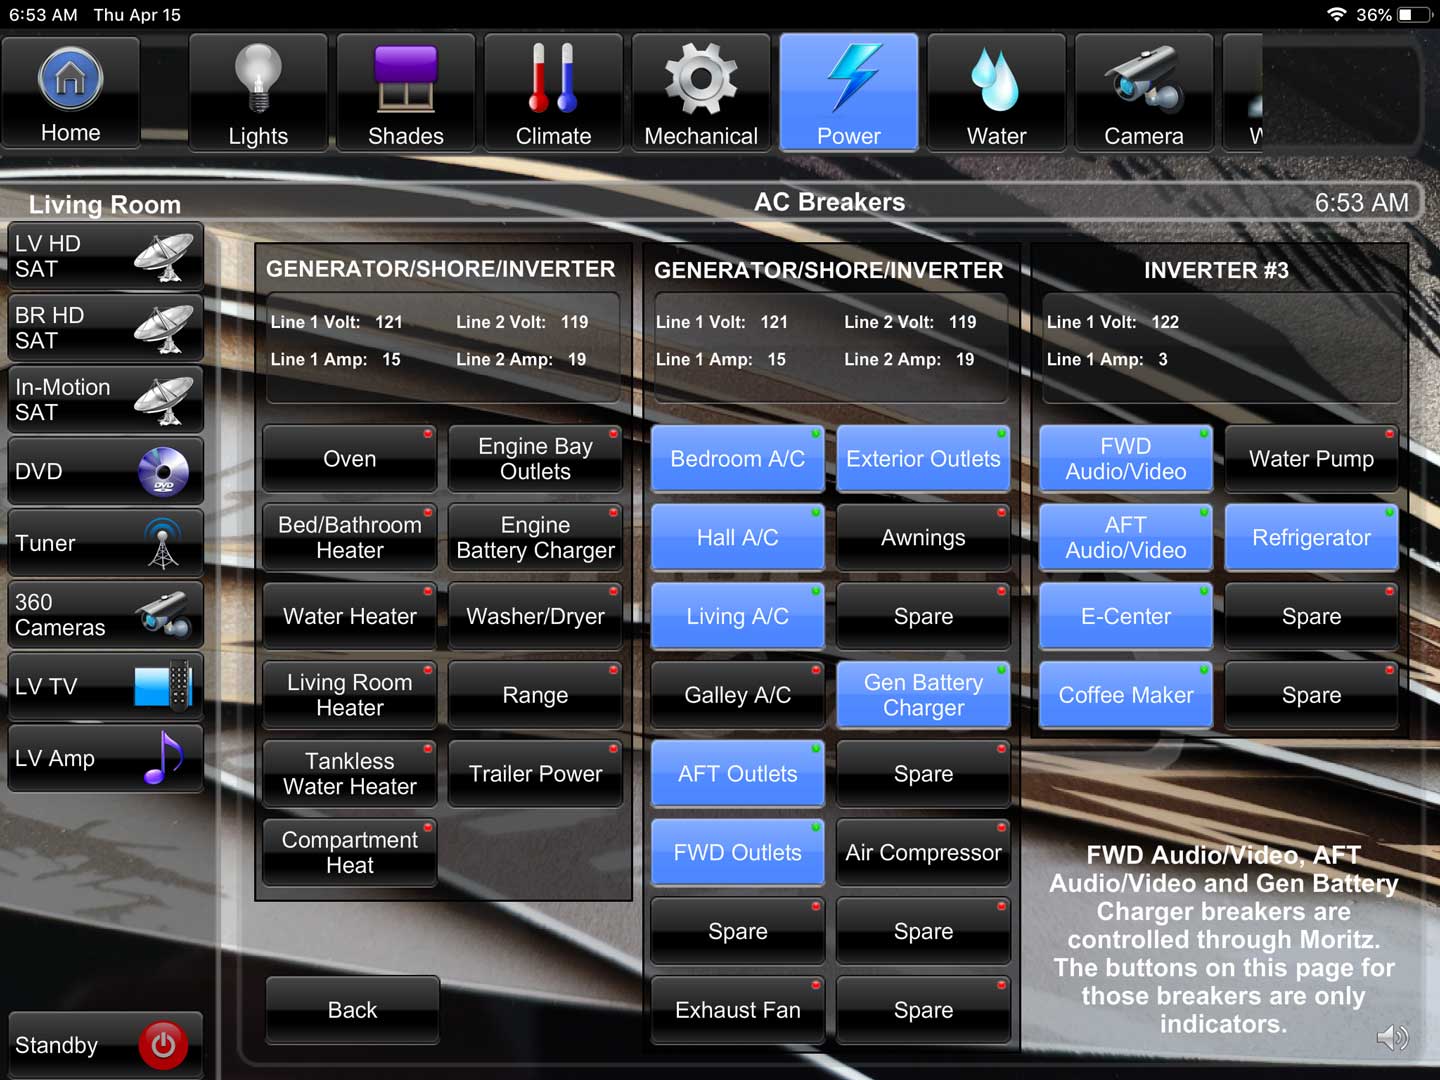
Task: Open the Camera view
Action: pos(1144,92)
